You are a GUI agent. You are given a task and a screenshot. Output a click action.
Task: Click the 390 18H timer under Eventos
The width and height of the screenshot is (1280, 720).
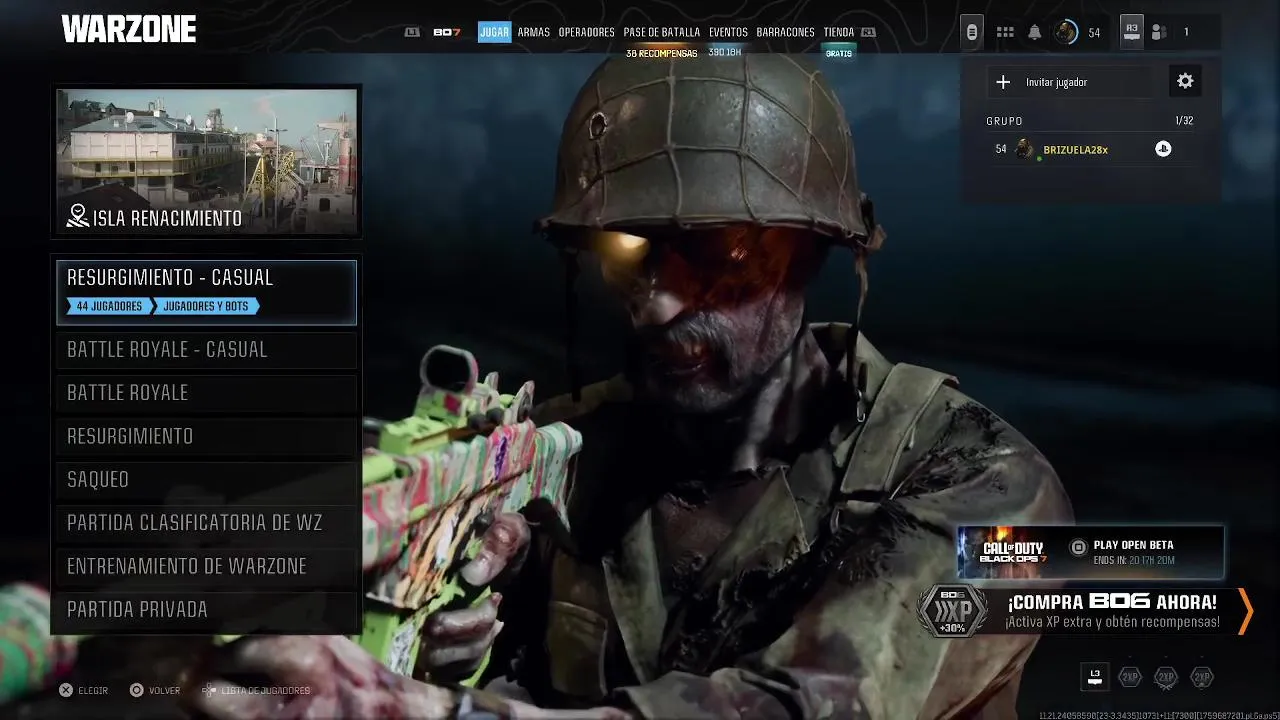(724, 52)
